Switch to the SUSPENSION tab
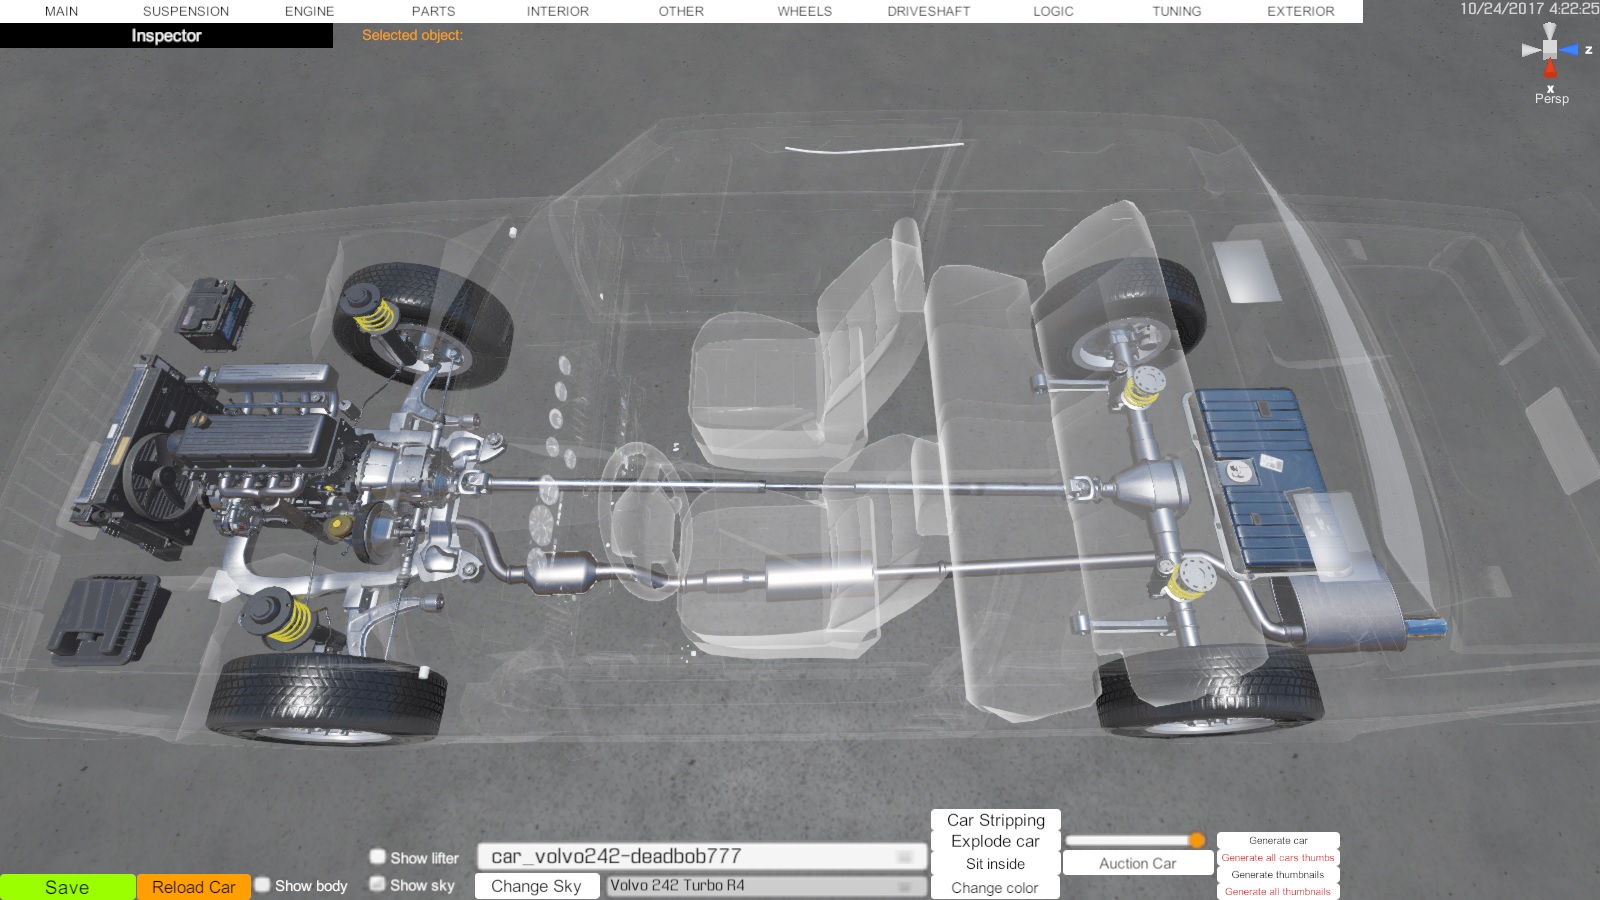Image resolution: width=1600 pixels, height=900 pixels. [x=186, y=11]
